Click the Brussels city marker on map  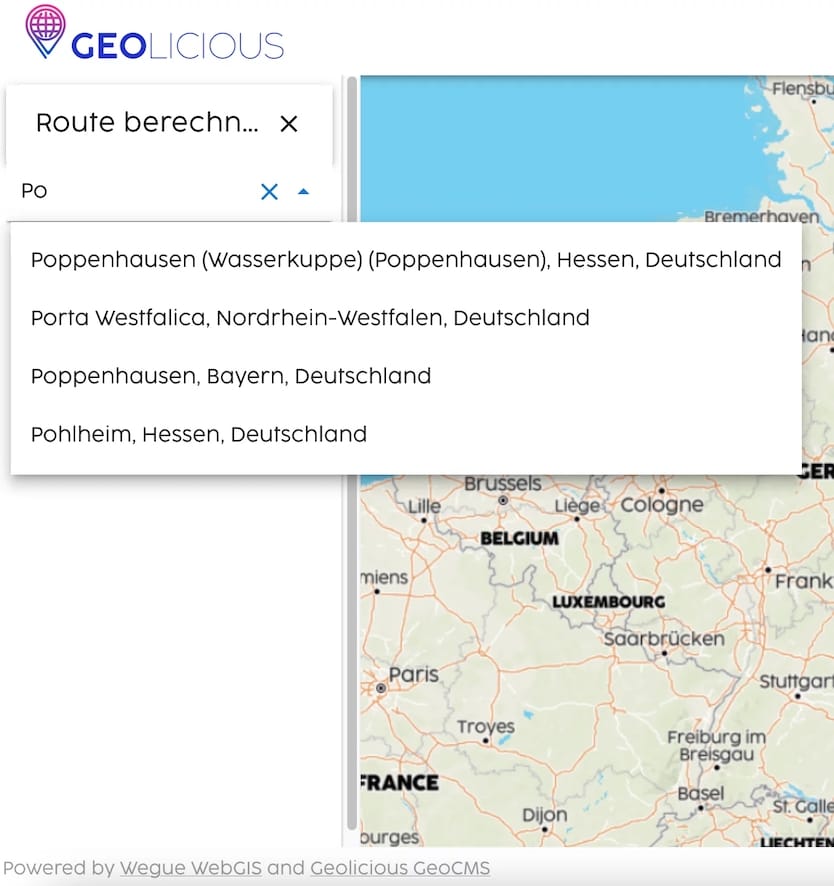click(503, 498)
